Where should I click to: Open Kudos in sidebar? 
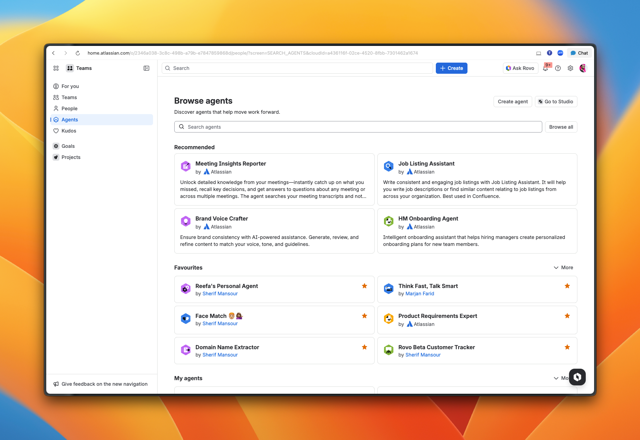[x=101, y=131]
